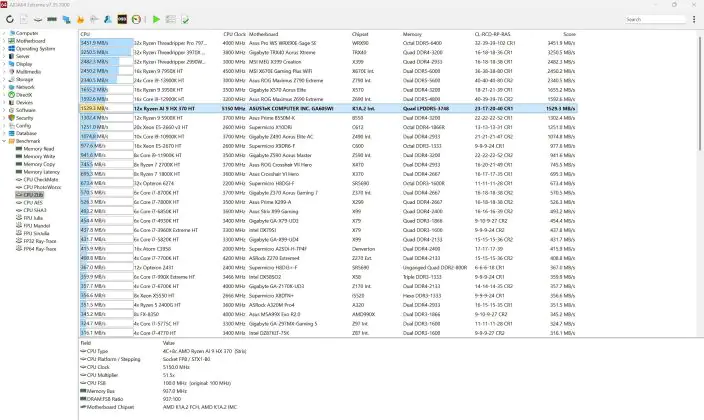Open the Report page icon in toolbar
The width and height of the screenshot is (704, 420).
[x=24, y=19]
